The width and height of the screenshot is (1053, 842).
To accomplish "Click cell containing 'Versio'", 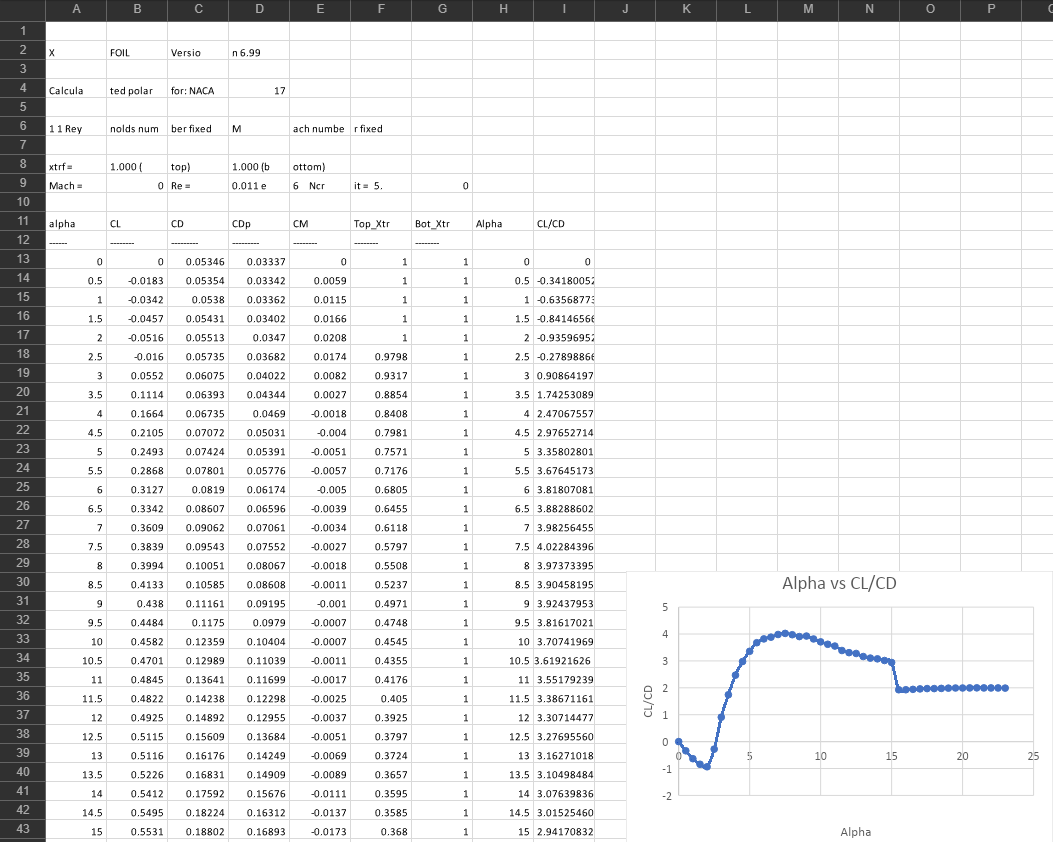I will 198,52.
